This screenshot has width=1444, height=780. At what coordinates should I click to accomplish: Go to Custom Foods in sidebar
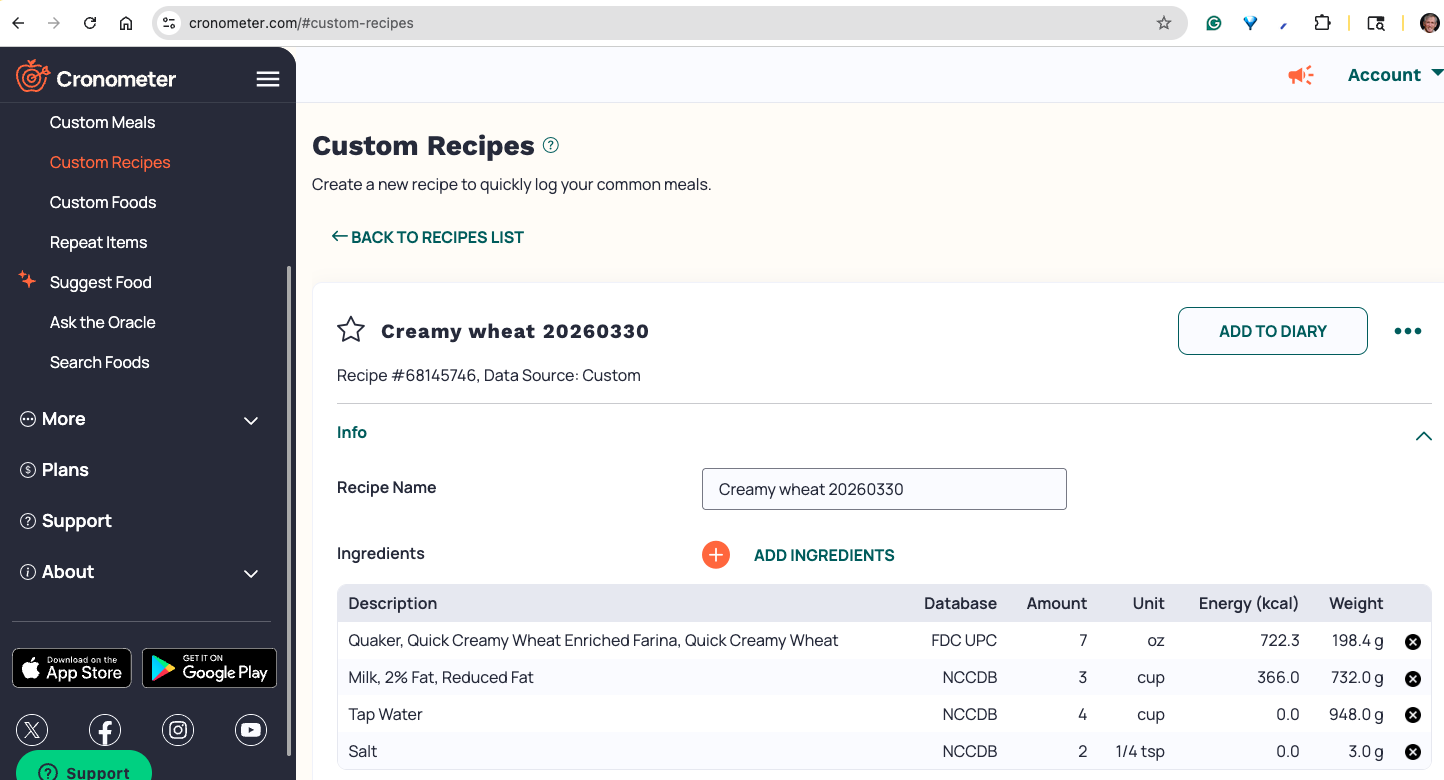[103, 202]
